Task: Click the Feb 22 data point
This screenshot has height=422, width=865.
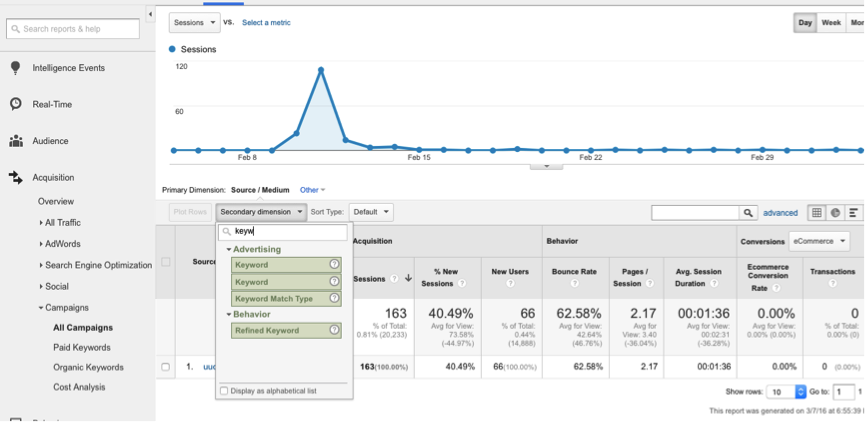Action: (590, 150)
